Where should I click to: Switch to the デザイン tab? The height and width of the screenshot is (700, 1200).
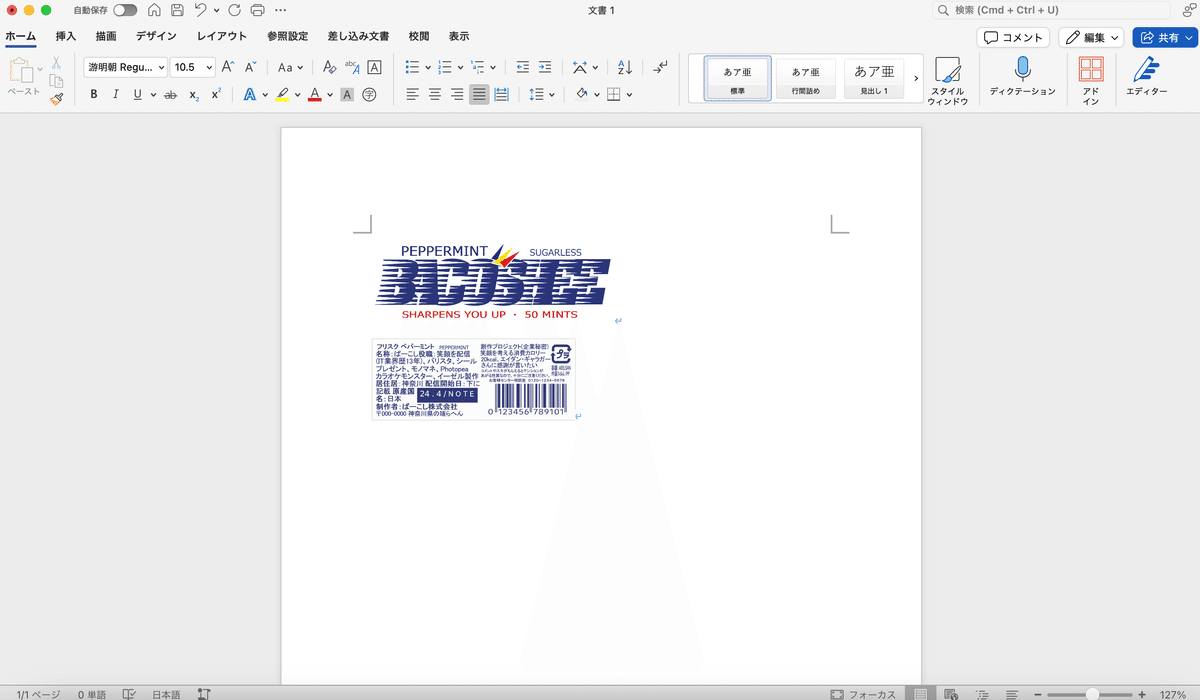[156, 36]
